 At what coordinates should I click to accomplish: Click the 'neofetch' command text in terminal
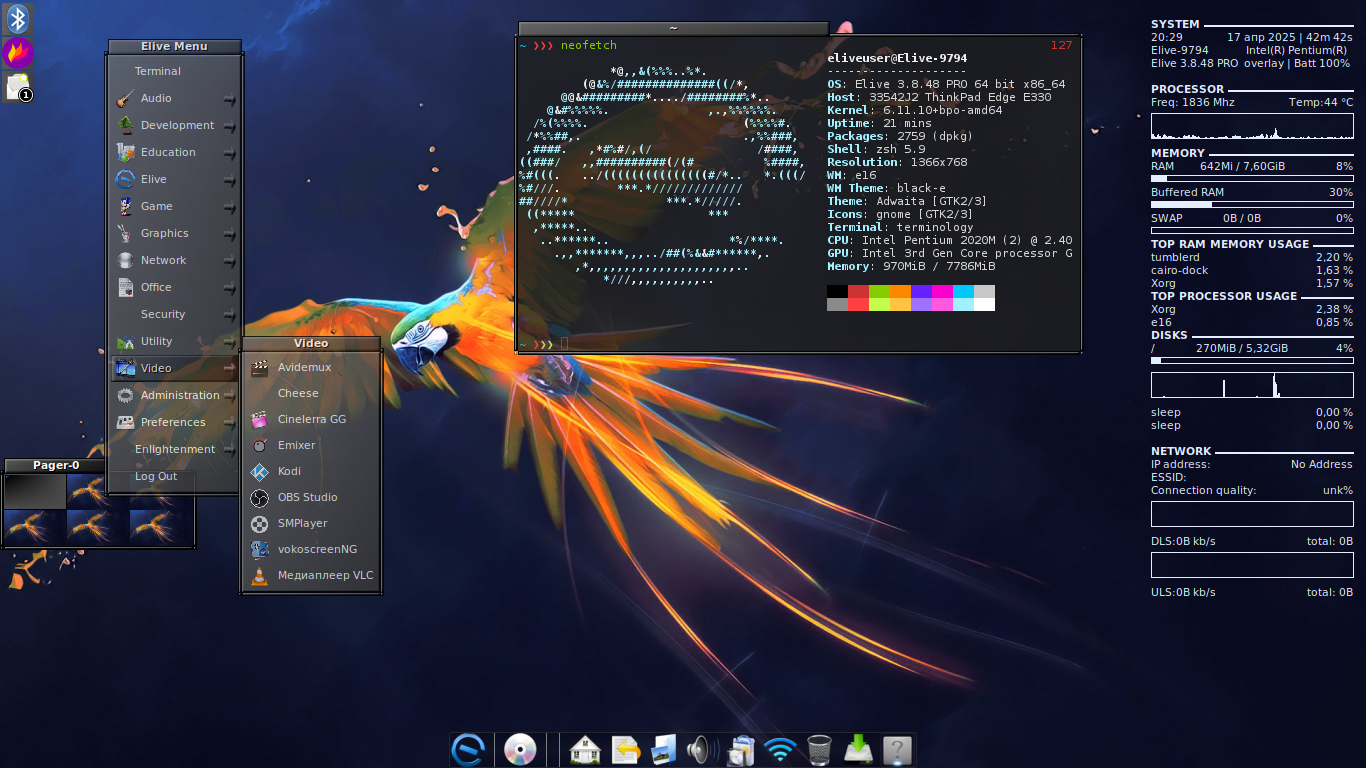(x=589, y=46)
